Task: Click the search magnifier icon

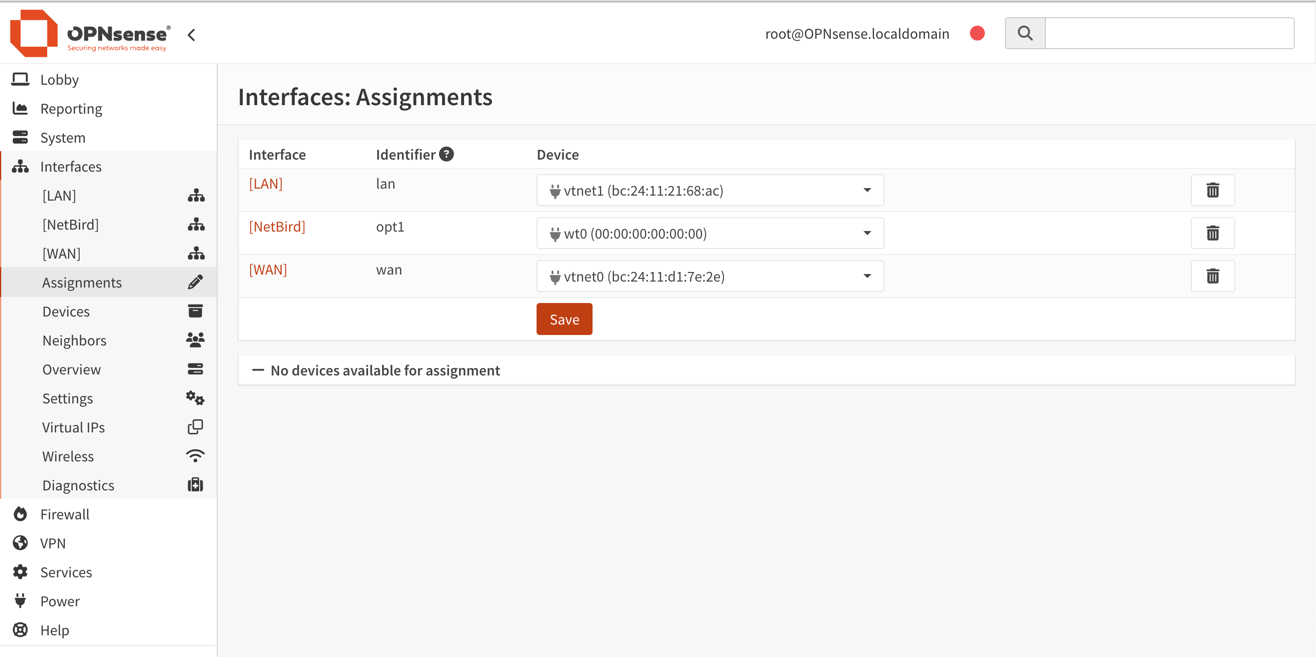Action: pos(1025,33)
